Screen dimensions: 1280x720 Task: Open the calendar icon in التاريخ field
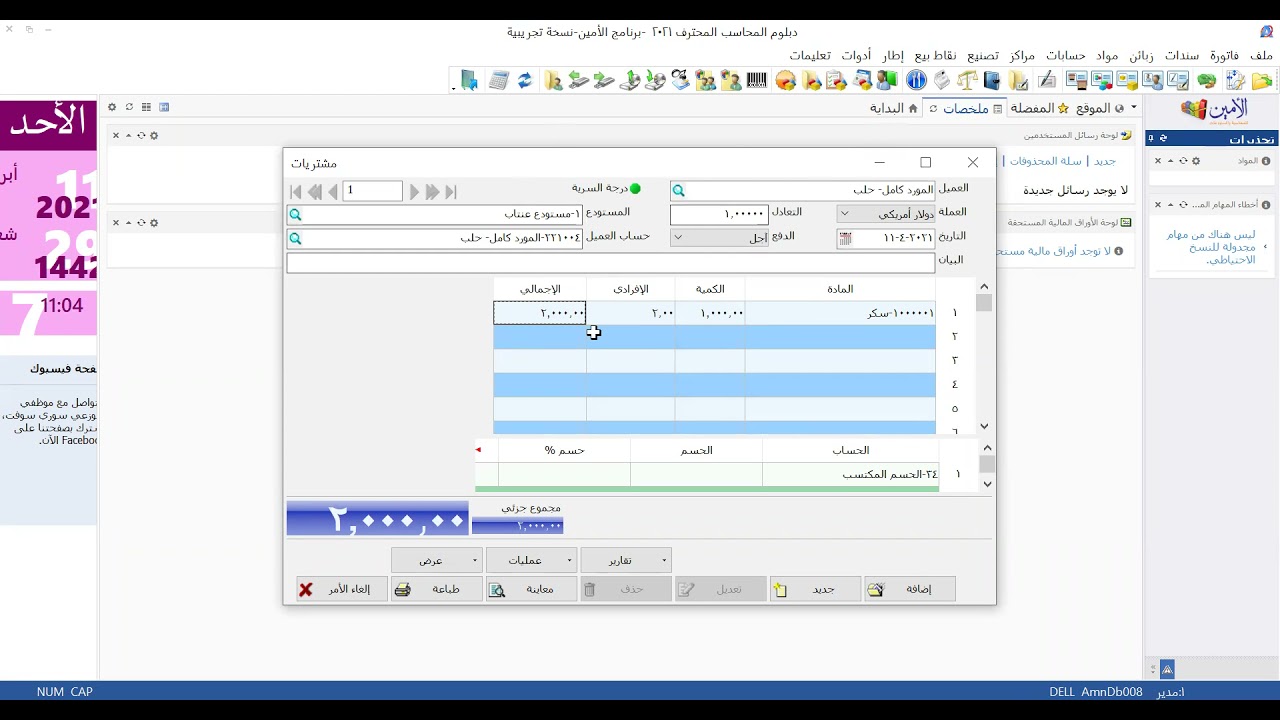(845, 238)
